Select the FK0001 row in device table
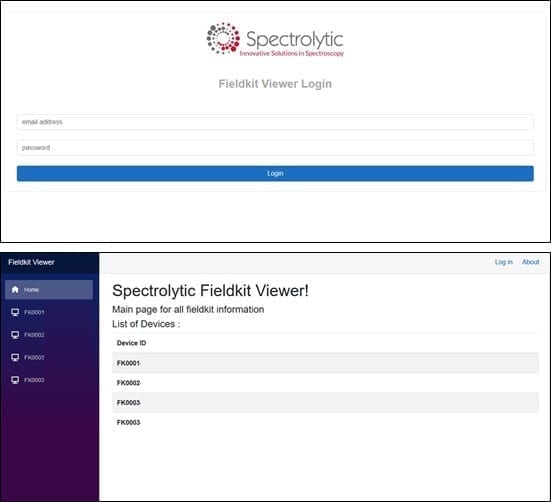Viewport: 551px width, 502px height. click(325, 363)
